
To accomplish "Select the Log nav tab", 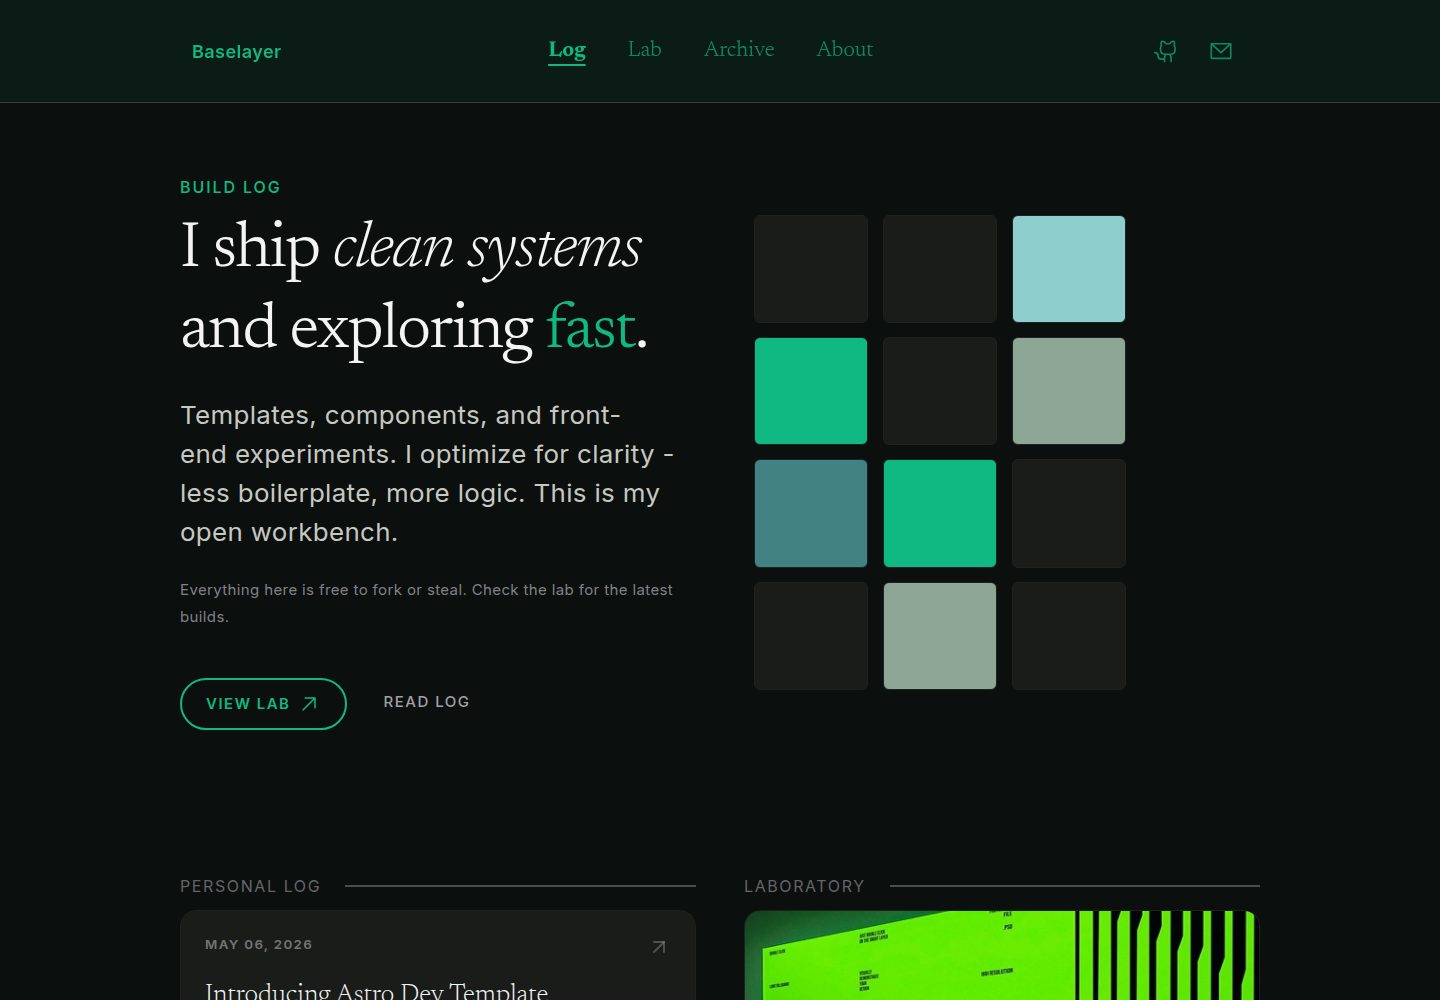I will coord(567,49).
